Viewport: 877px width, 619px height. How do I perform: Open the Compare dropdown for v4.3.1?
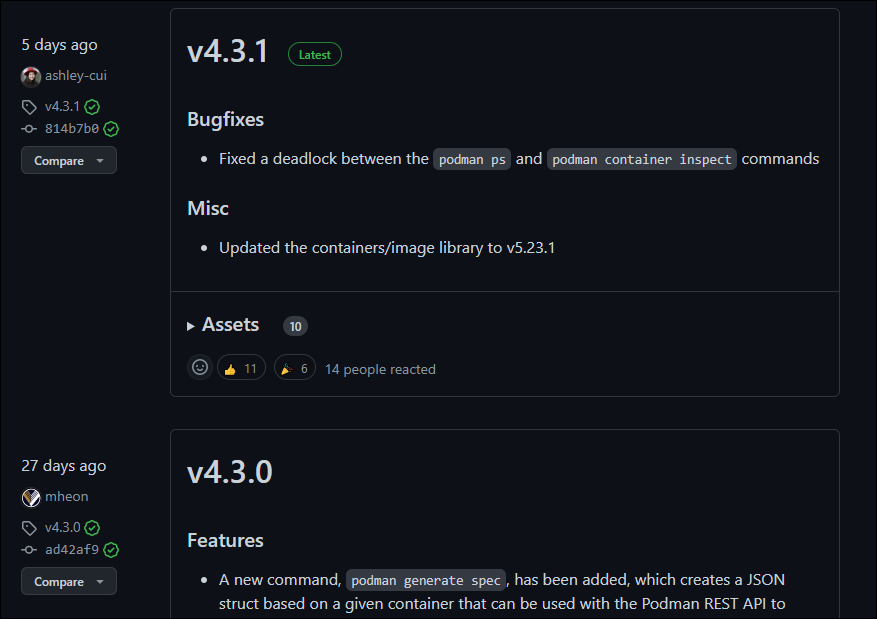click(69, 160)
